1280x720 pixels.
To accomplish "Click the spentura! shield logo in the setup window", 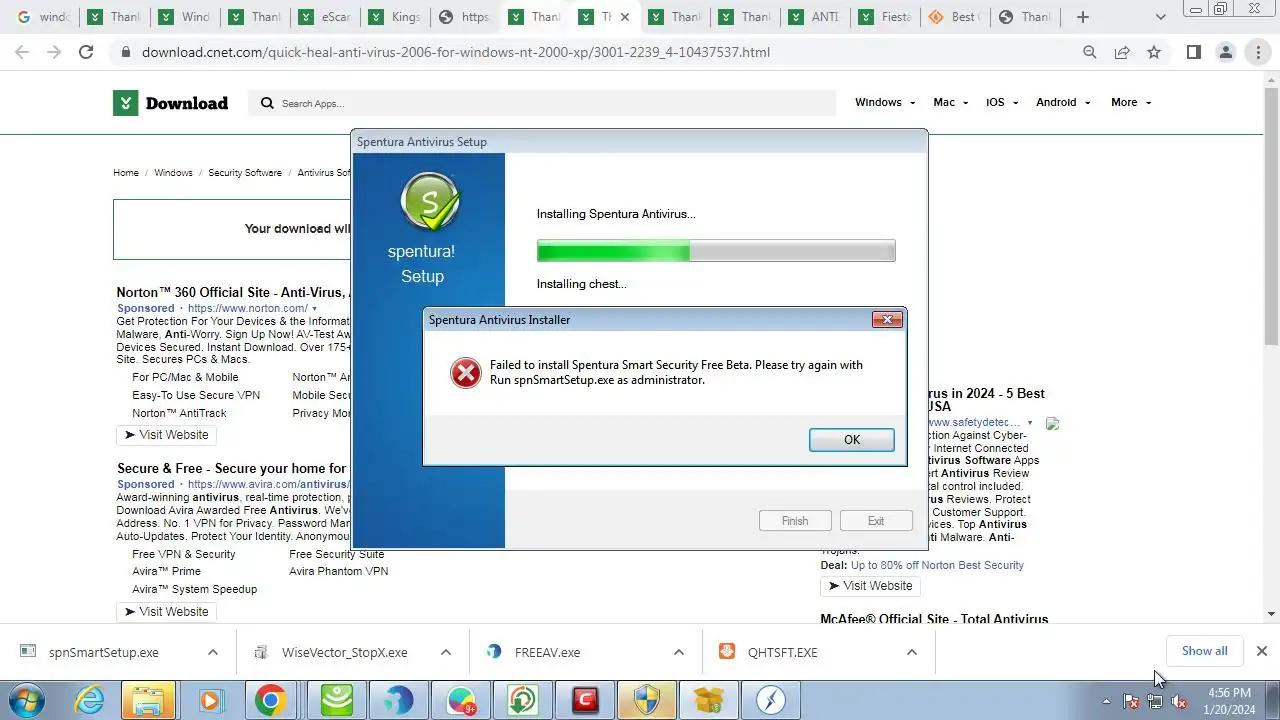I will pos(430,202).
